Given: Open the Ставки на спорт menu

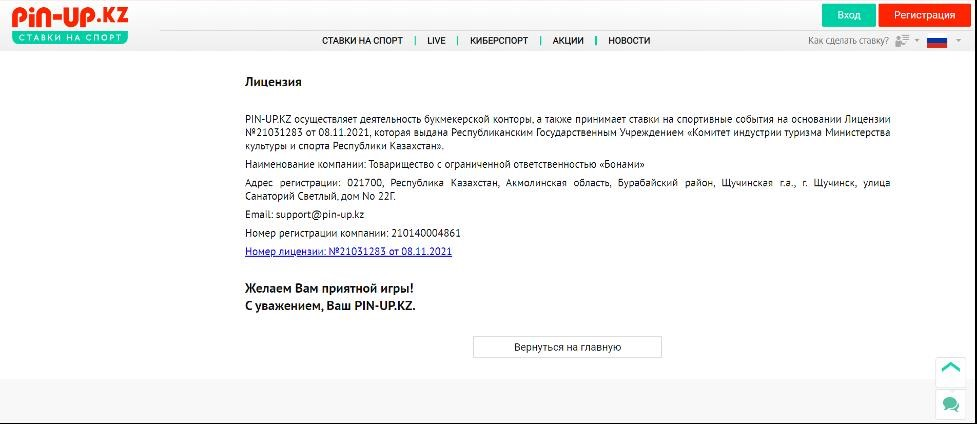Looking at the screenshot, I should point(362,41).
